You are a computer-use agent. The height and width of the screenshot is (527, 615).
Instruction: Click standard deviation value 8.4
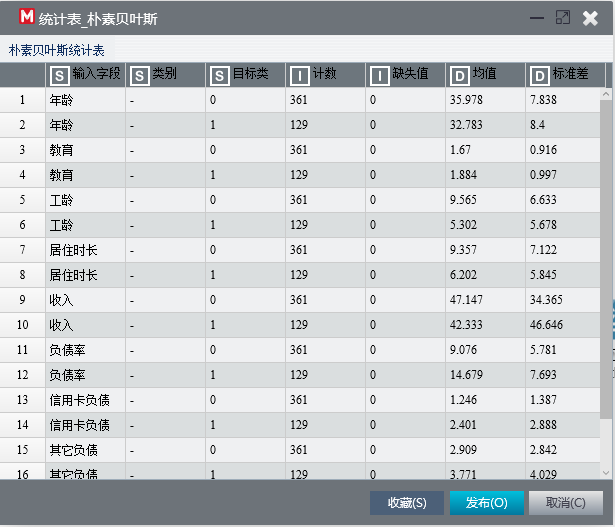coord(537,125)
